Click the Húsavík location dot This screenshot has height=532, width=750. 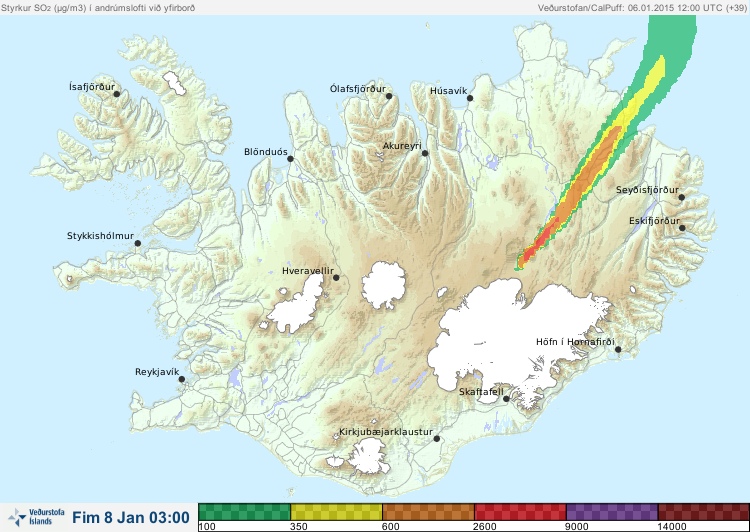[470, 98]
